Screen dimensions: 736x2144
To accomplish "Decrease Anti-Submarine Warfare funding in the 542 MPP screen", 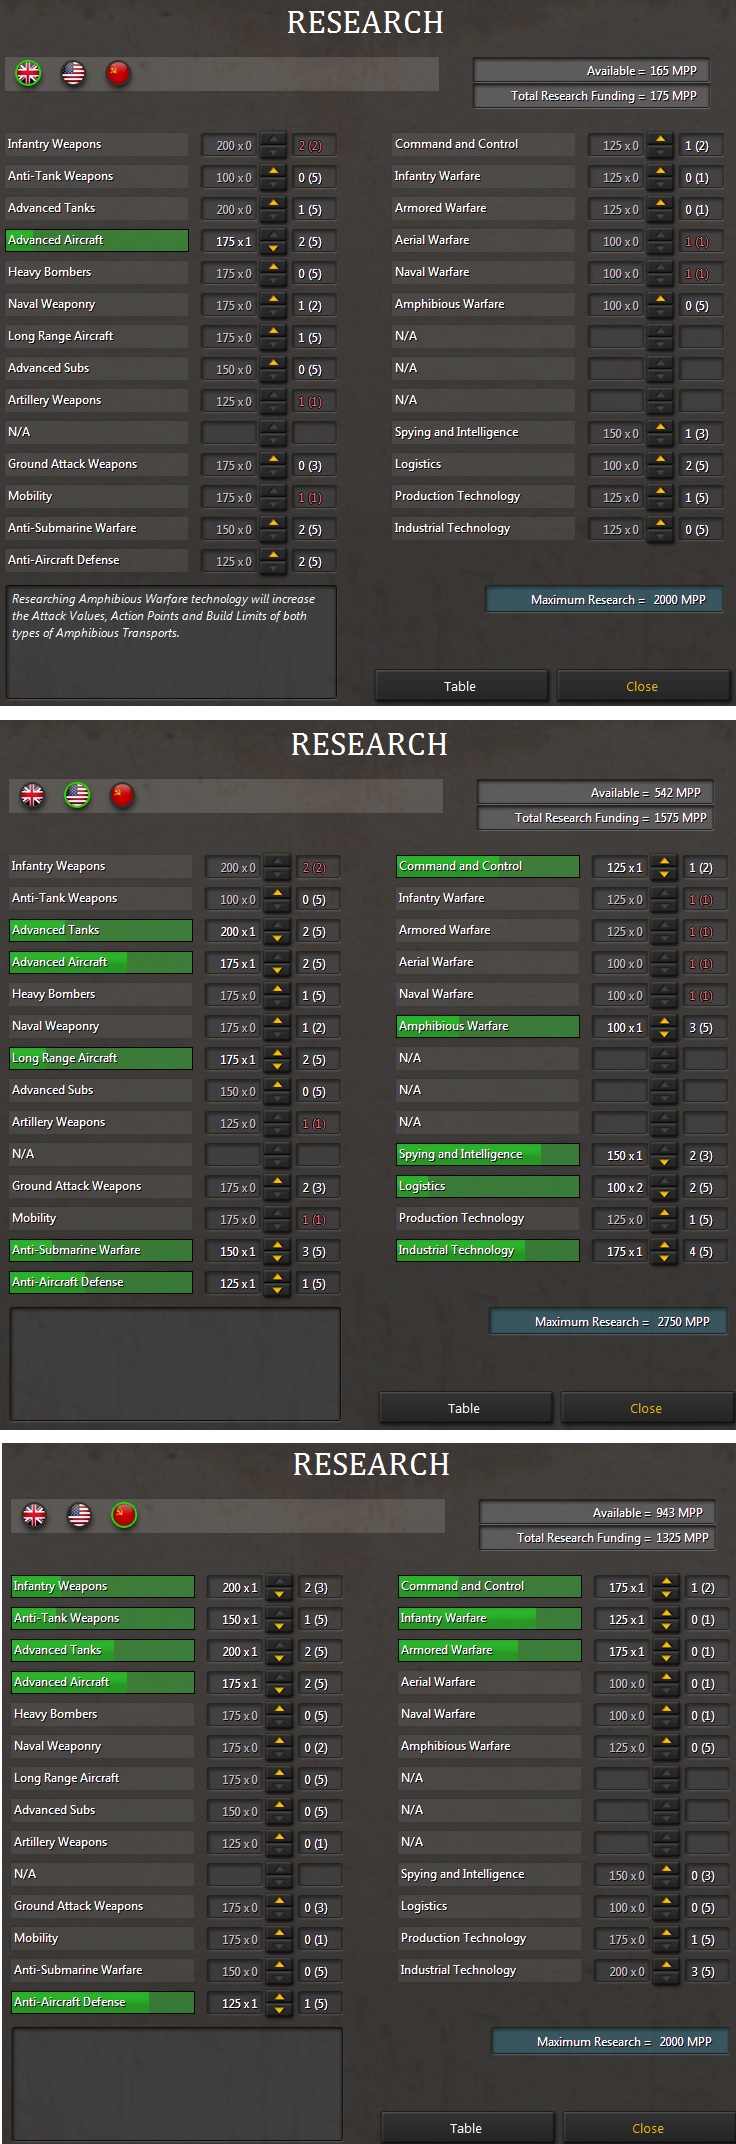I will pyautogui.click(x=277, y=1259).
